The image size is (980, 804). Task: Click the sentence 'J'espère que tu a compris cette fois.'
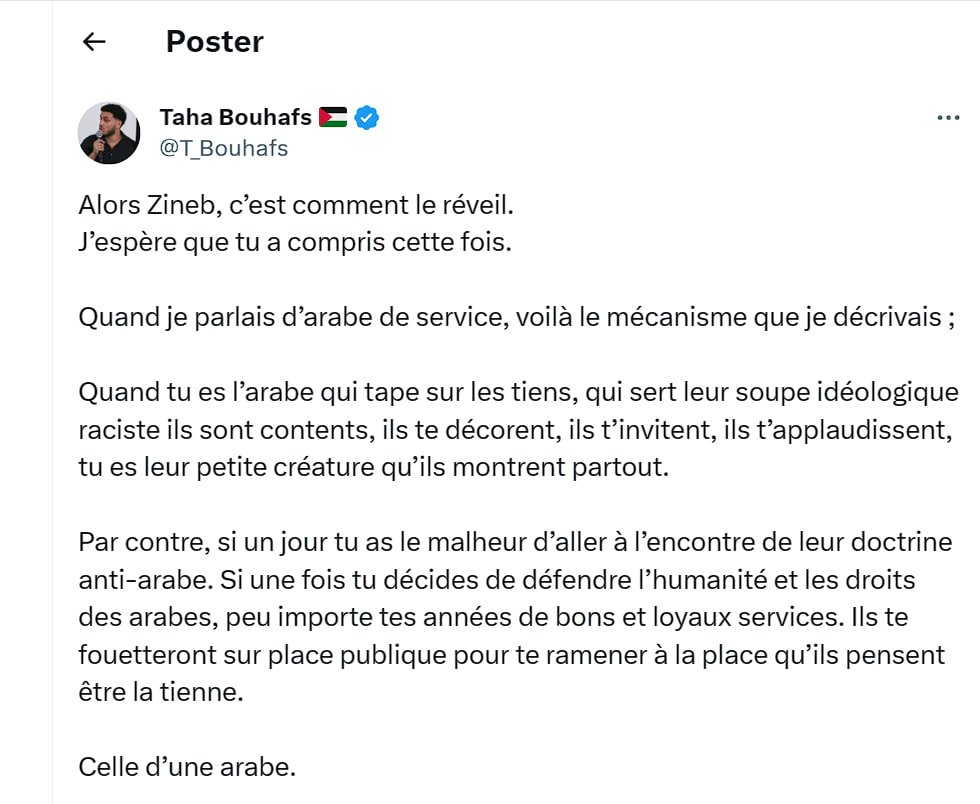(x=295, y=243)
